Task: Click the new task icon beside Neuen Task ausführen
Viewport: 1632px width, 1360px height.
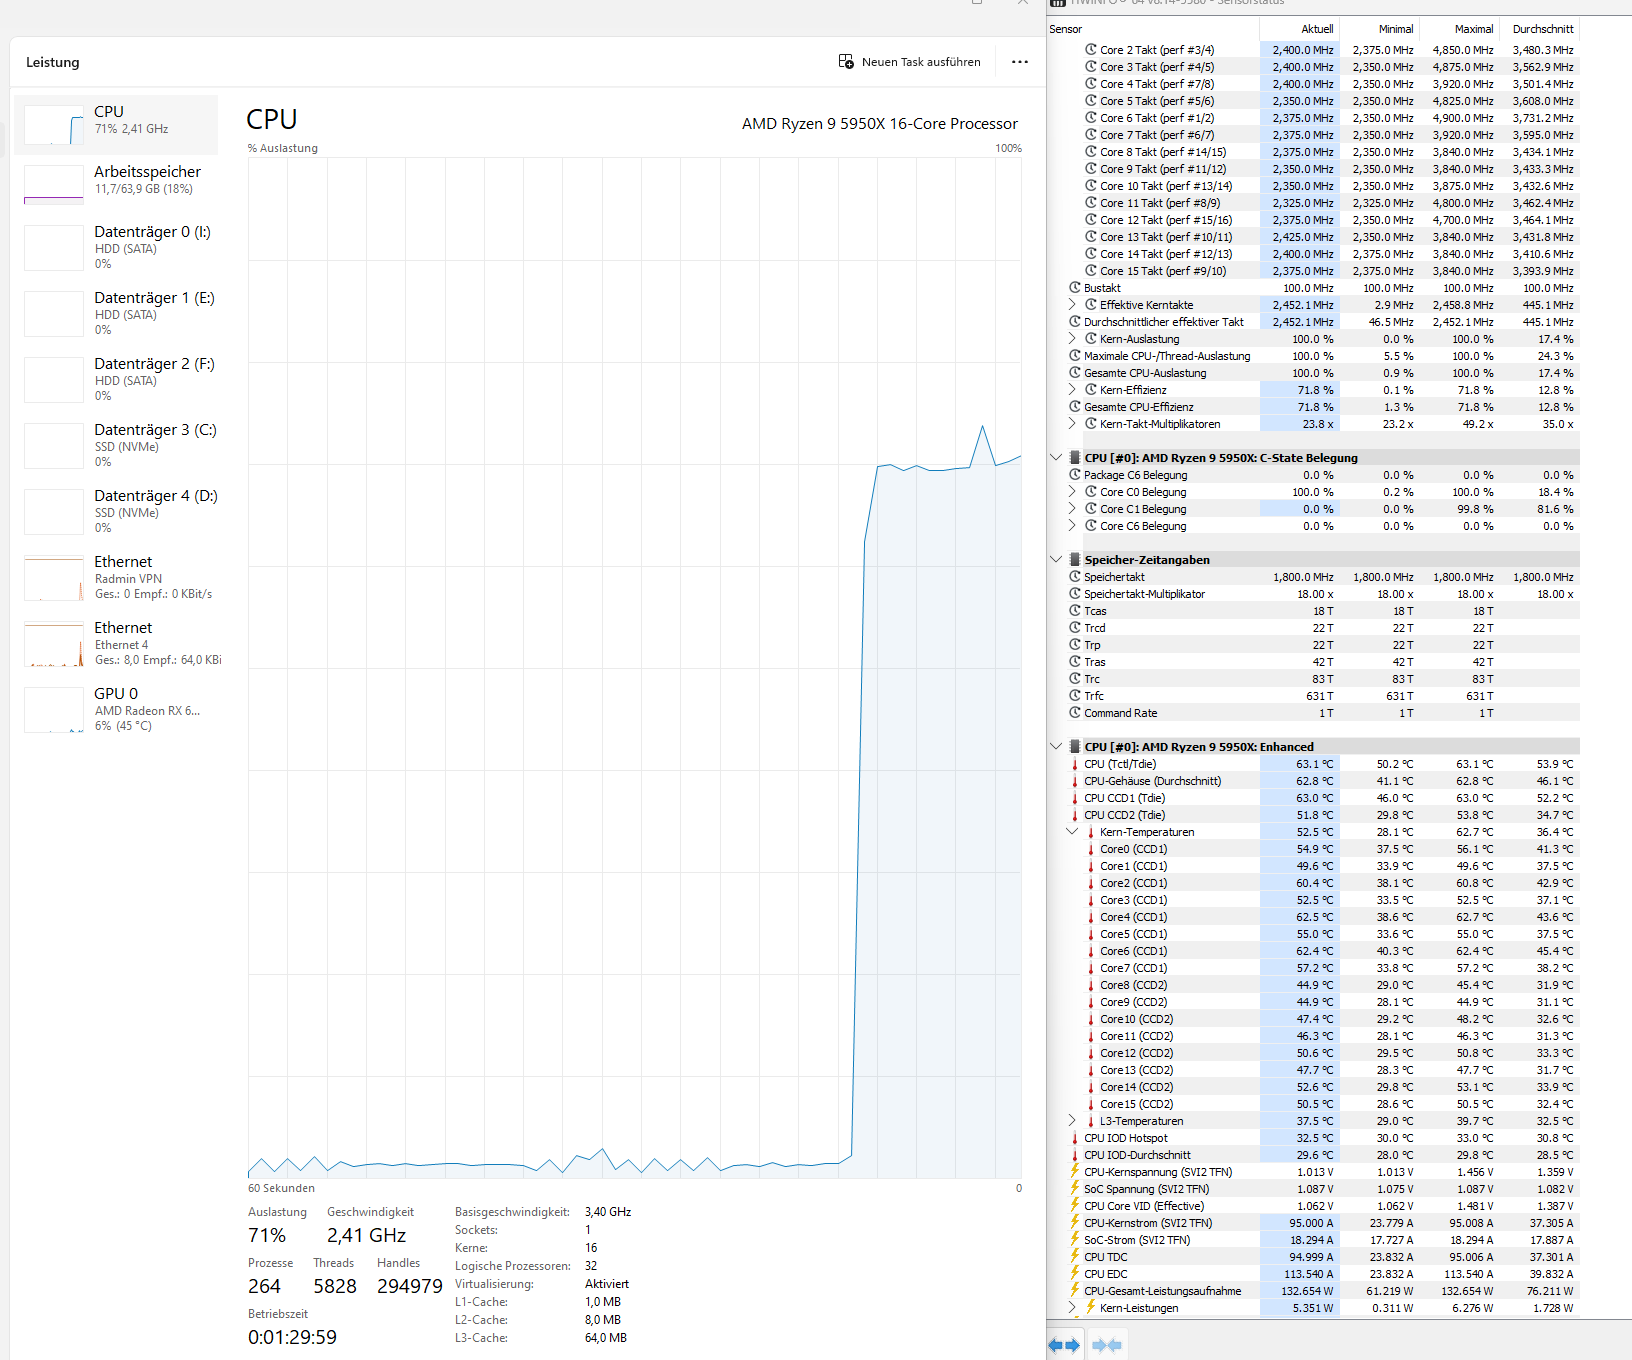Action: [846, 62]
